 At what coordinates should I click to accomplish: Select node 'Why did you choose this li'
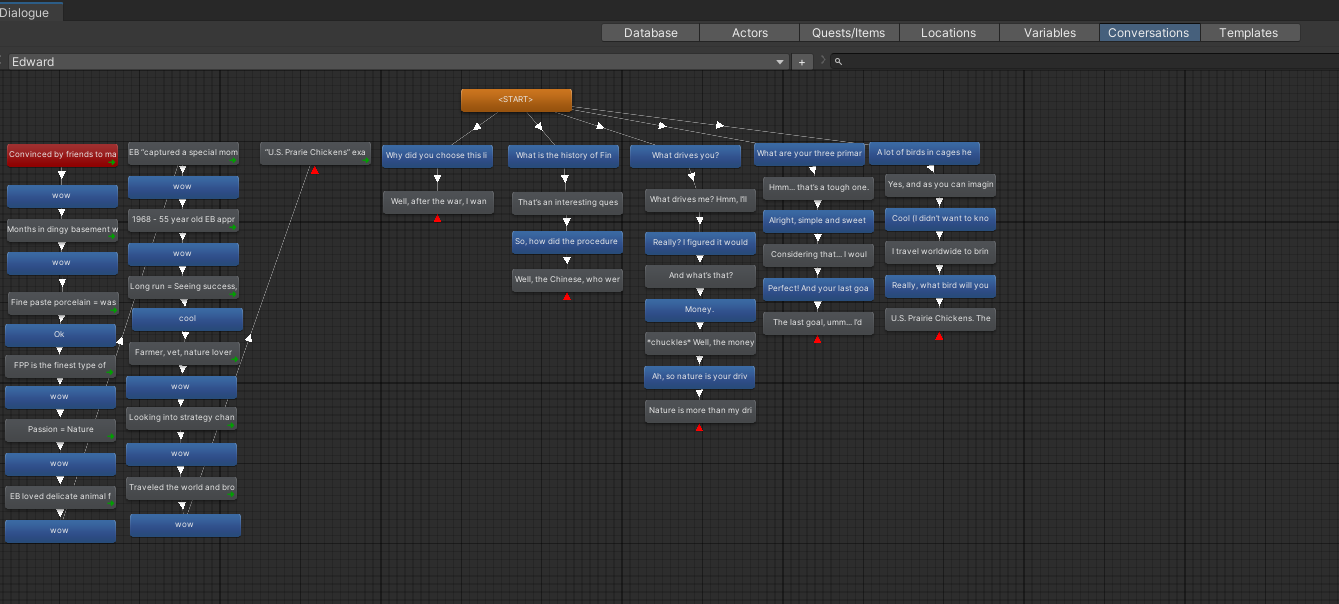(438, 156)
